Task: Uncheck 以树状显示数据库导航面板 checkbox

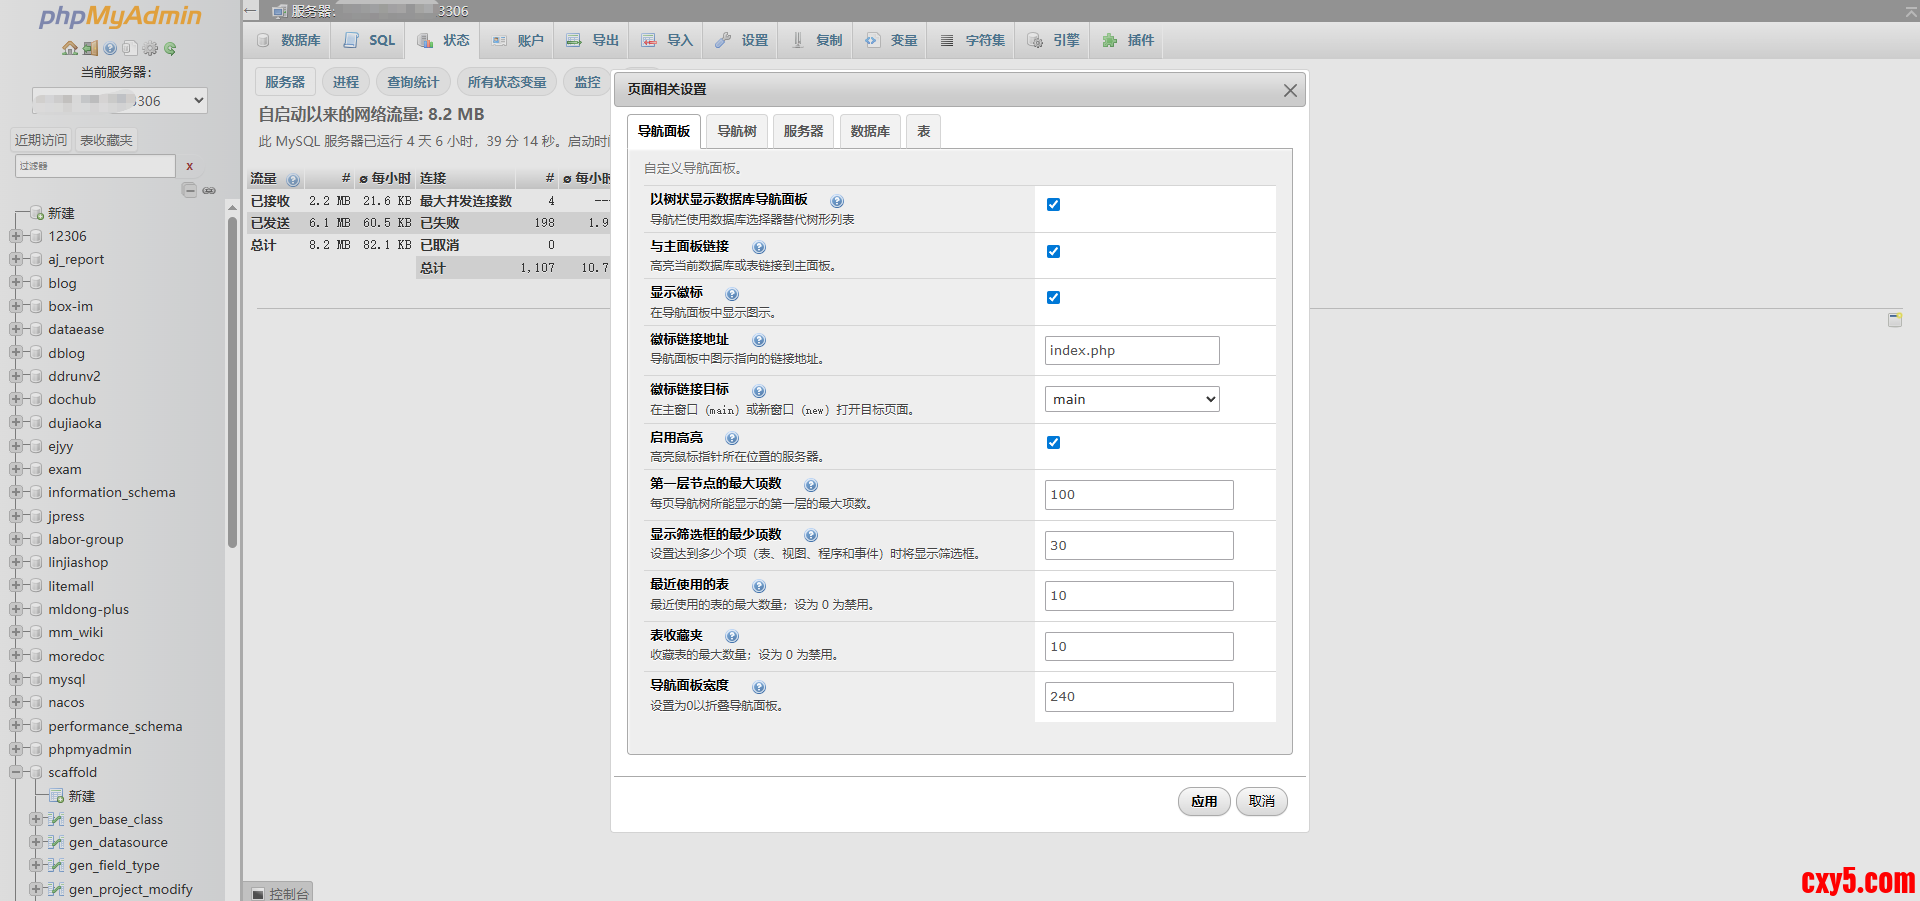Action: (1053, 205)
